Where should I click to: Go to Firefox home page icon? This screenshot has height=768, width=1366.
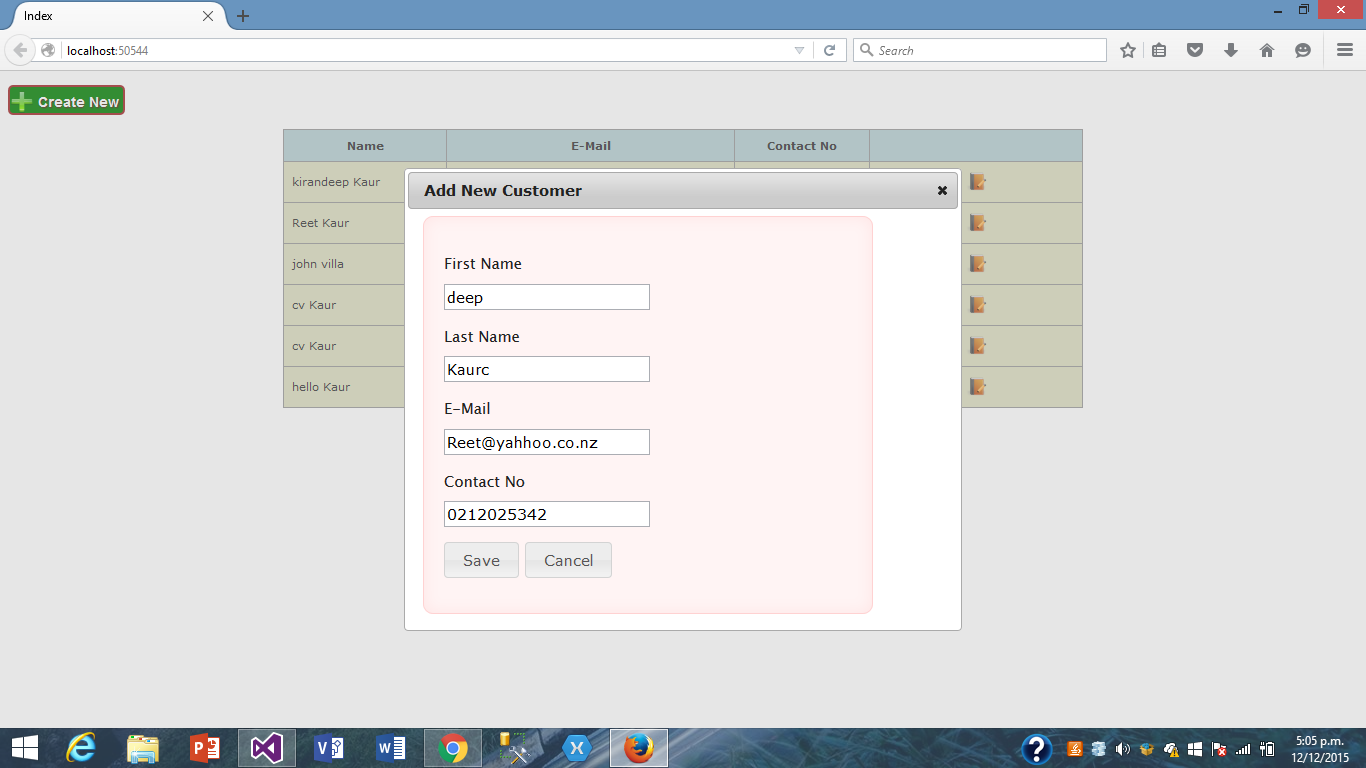1267,50
